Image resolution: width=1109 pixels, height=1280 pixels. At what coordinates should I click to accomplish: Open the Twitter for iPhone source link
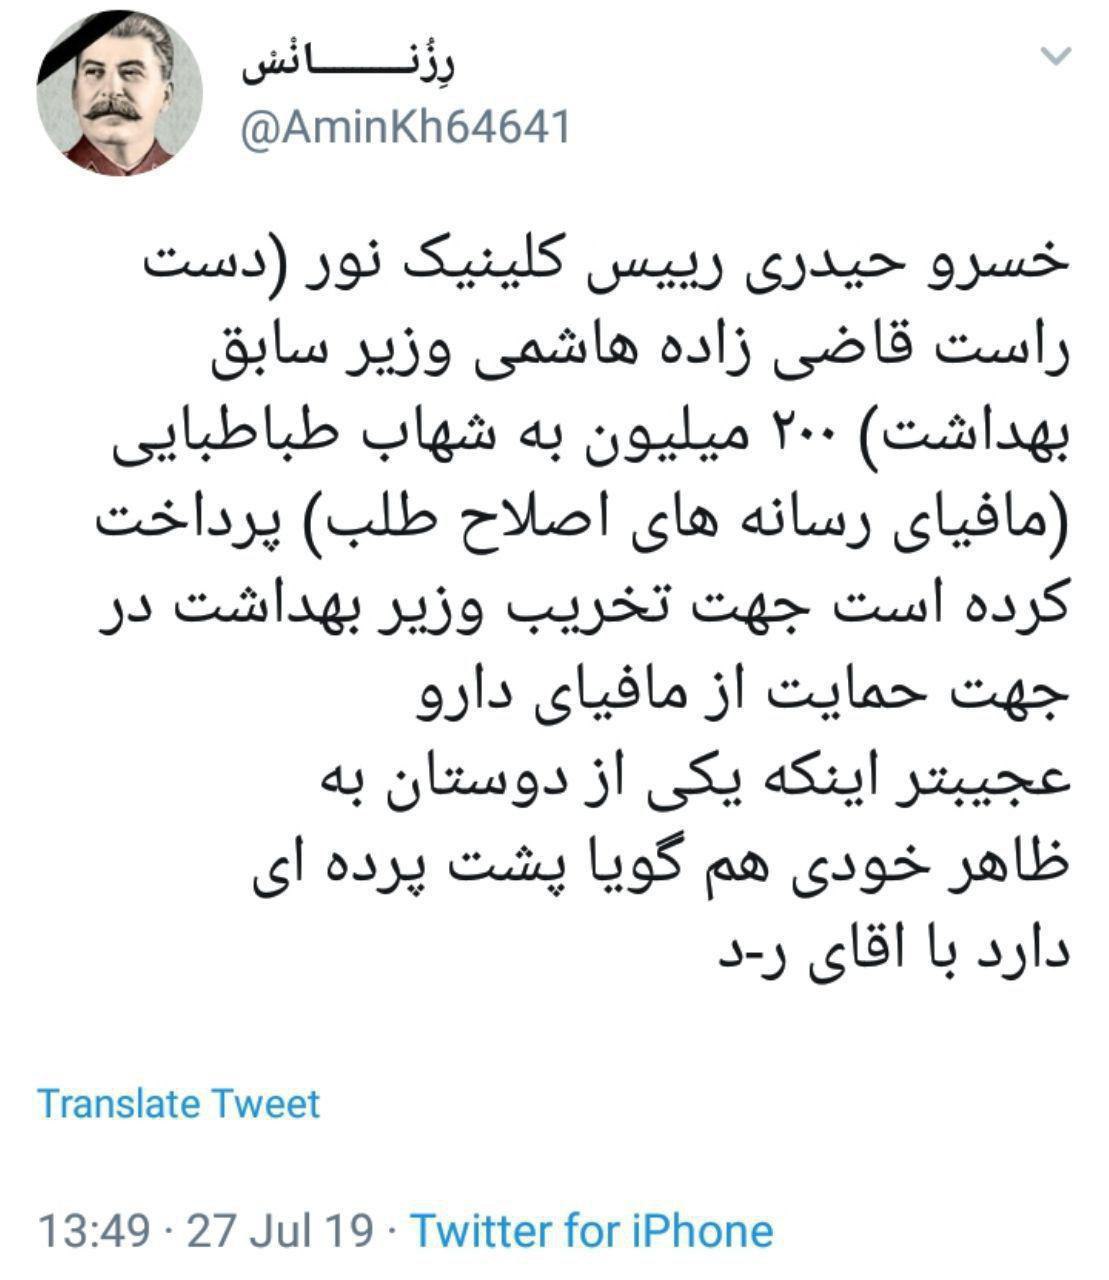click(592, 1230)
